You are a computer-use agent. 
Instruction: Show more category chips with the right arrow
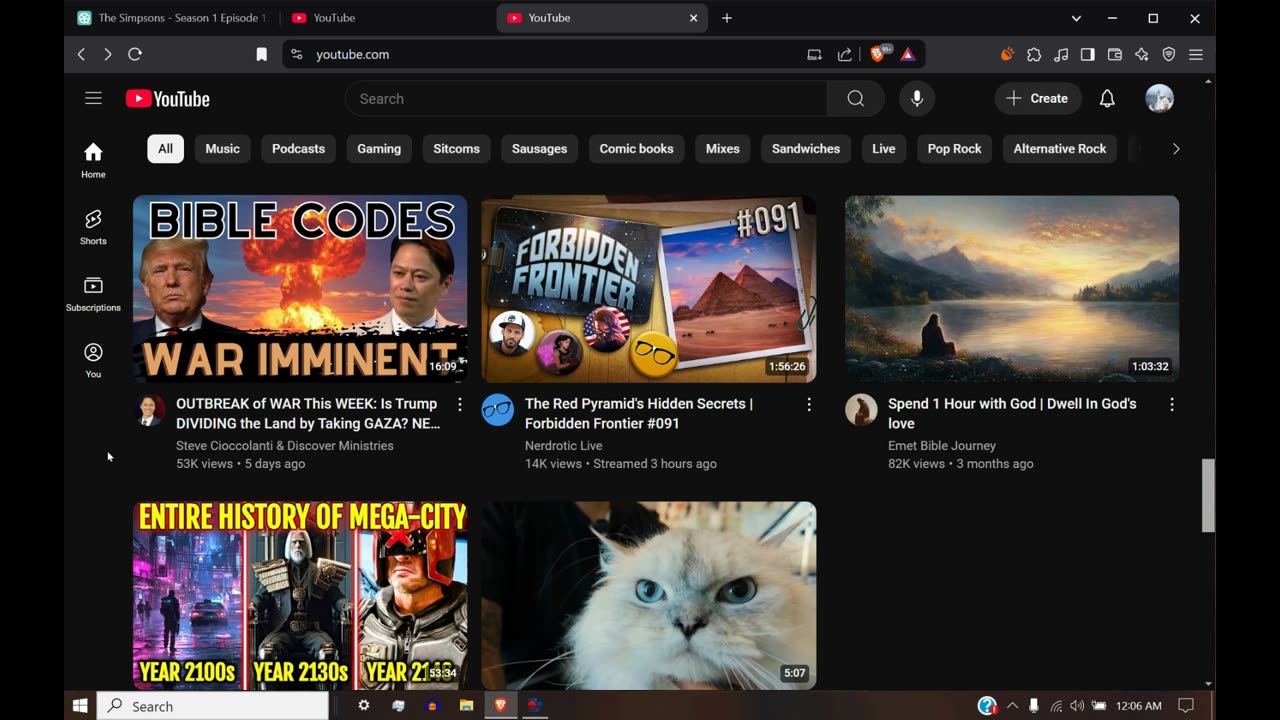[x=1176, y=149]
